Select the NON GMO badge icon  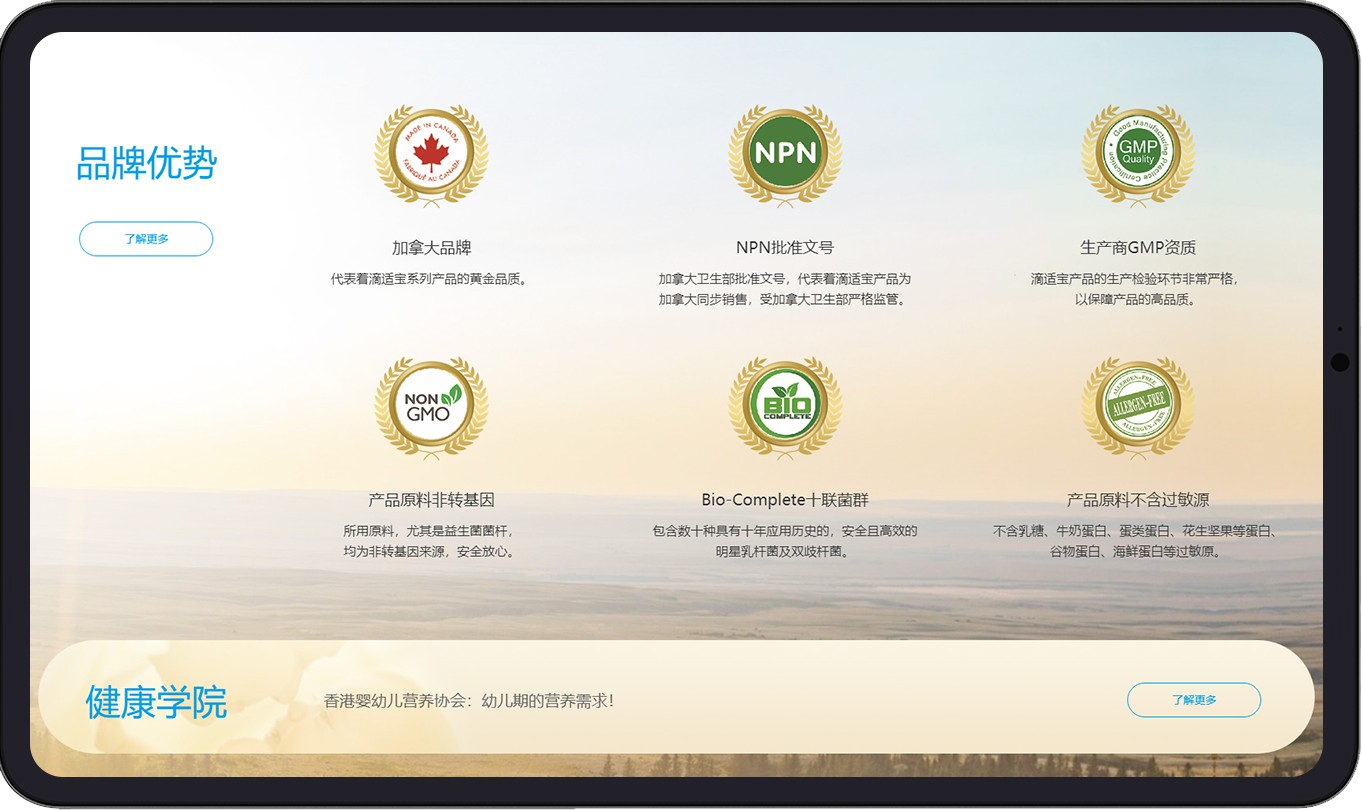point(431,408)
